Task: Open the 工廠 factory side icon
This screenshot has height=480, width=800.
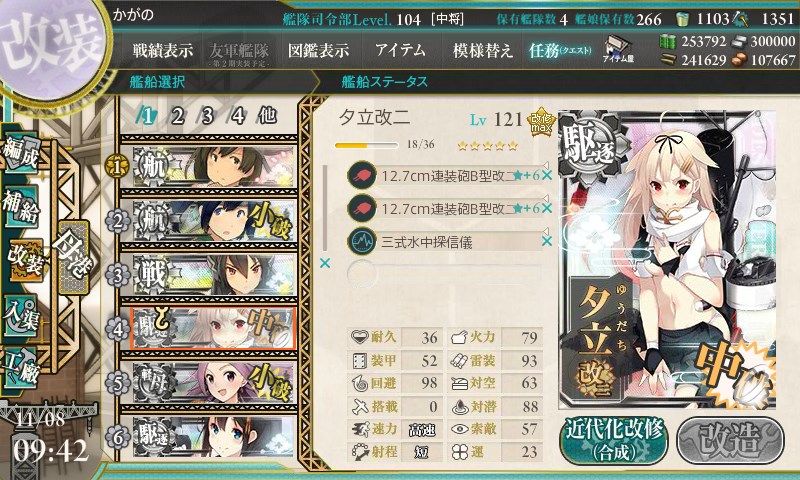Action: point(21,367)
